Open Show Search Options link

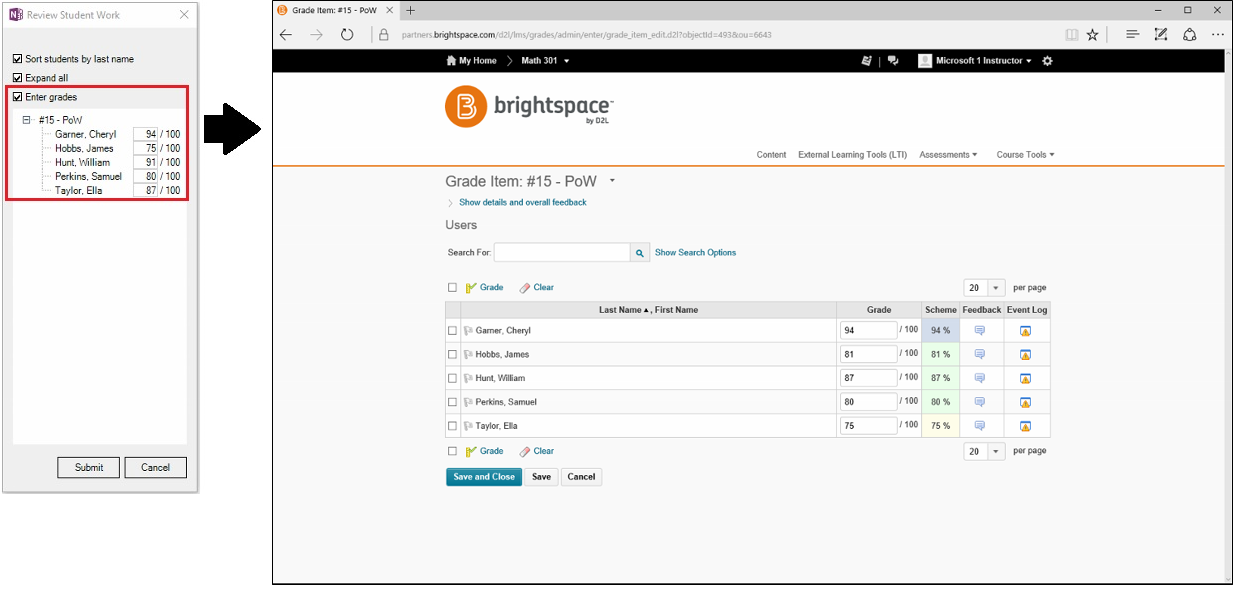[x=695, y=253]
